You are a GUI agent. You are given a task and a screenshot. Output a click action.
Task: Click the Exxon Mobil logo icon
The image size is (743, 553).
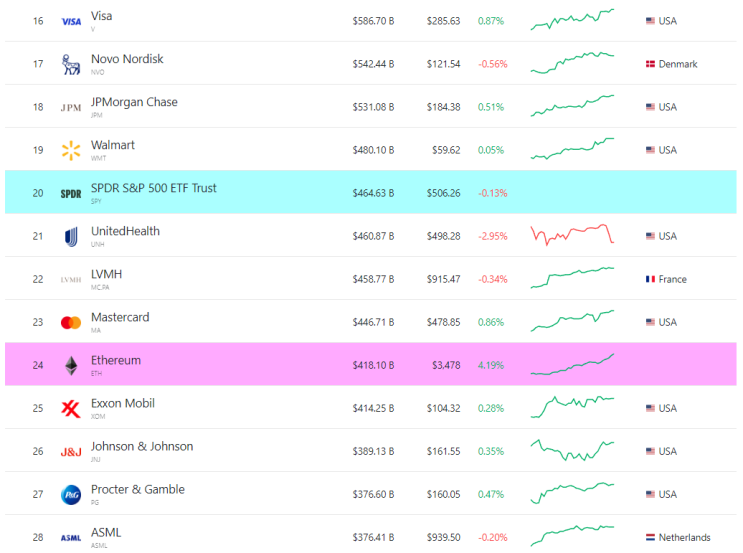click(71, 408)
